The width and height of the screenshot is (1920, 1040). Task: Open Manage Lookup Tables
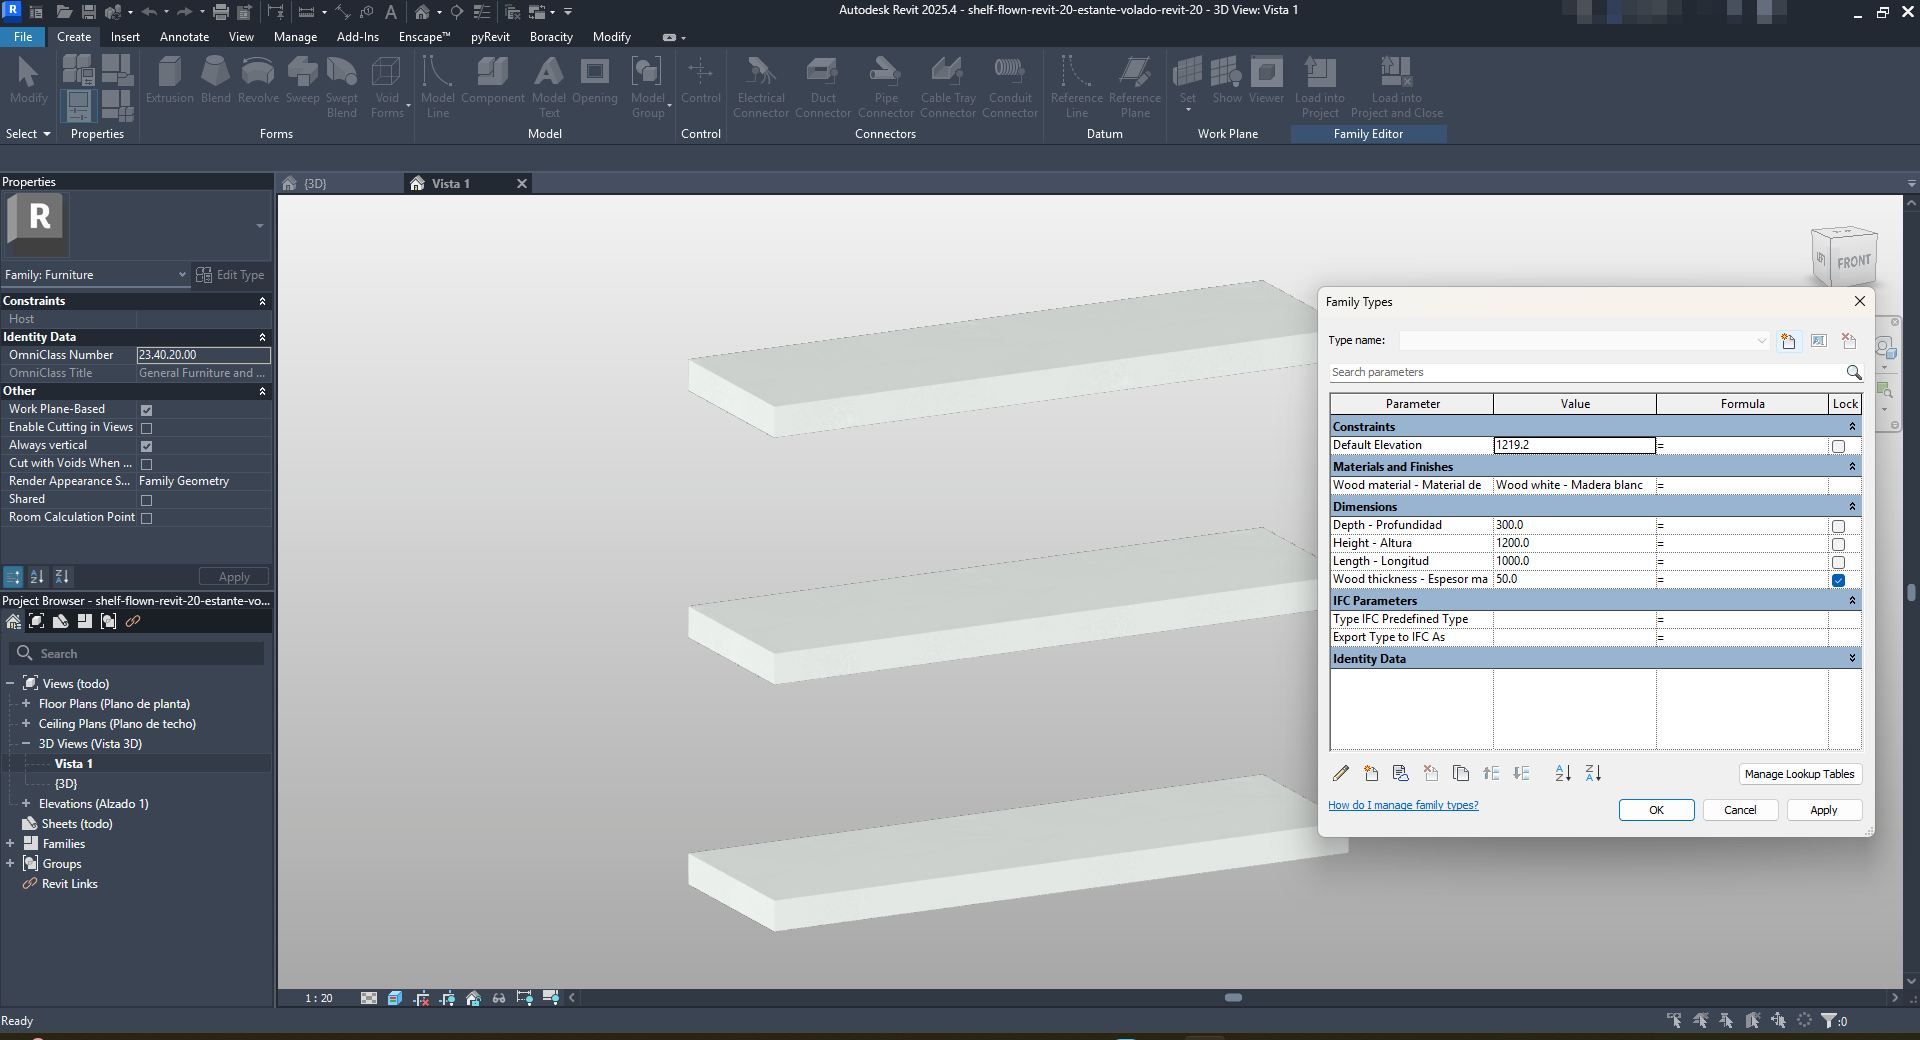(x=1799, y=774)
